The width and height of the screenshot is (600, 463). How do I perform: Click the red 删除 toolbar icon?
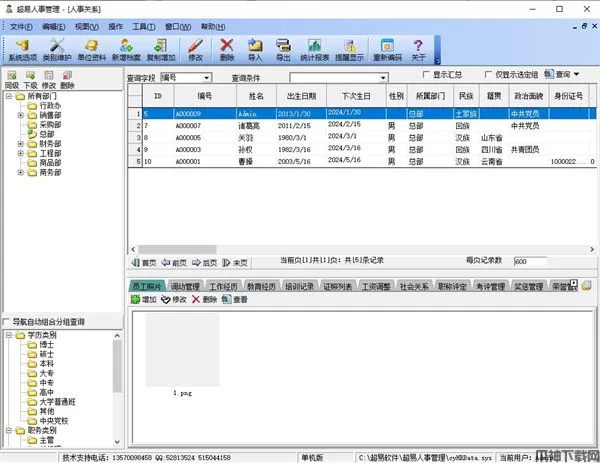tap(227, 50)
